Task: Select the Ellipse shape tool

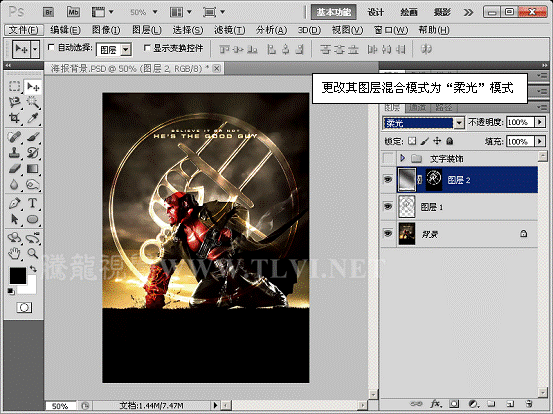Action: [33, 219]
